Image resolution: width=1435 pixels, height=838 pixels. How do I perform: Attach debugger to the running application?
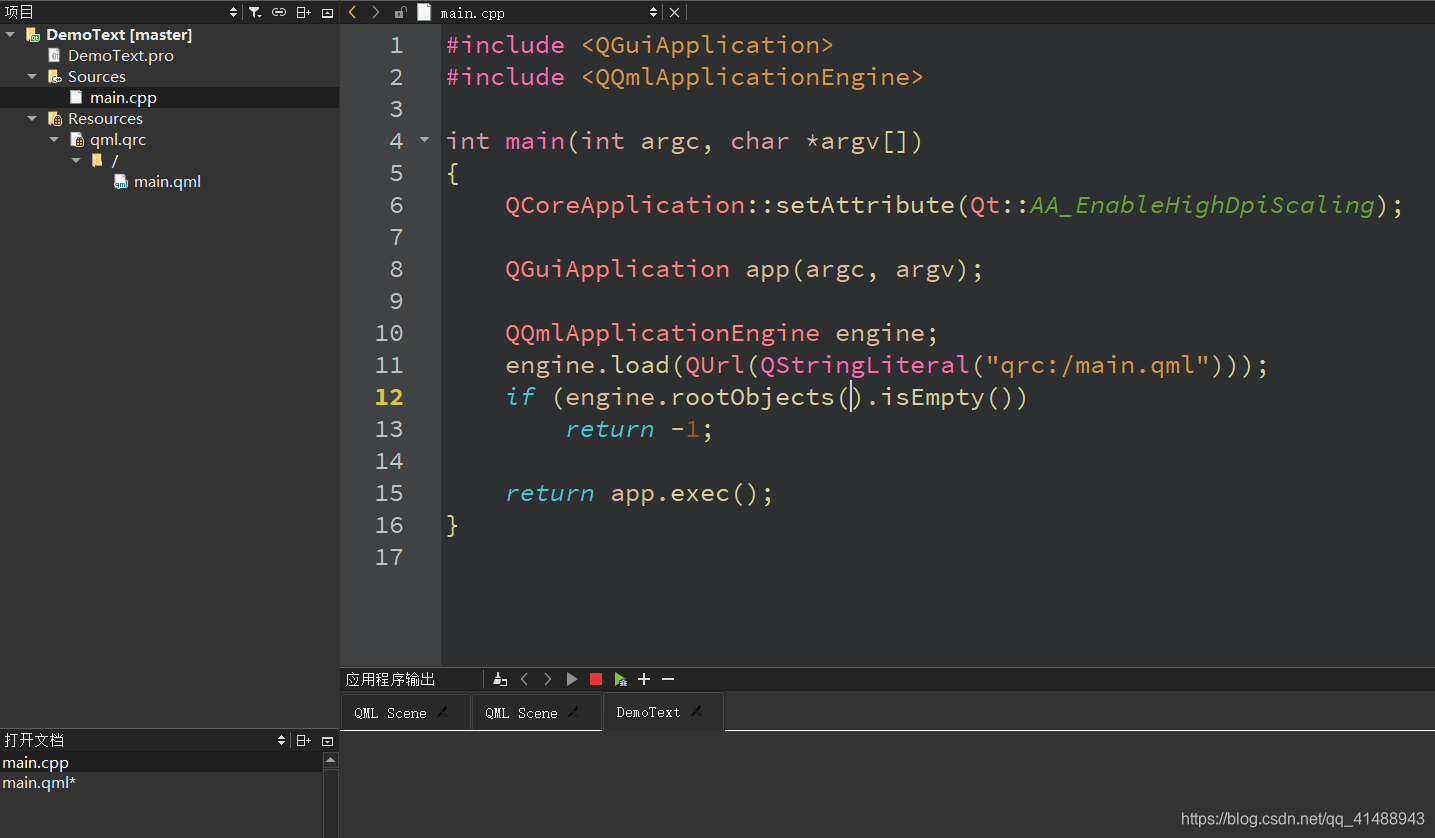coord(620,679)
